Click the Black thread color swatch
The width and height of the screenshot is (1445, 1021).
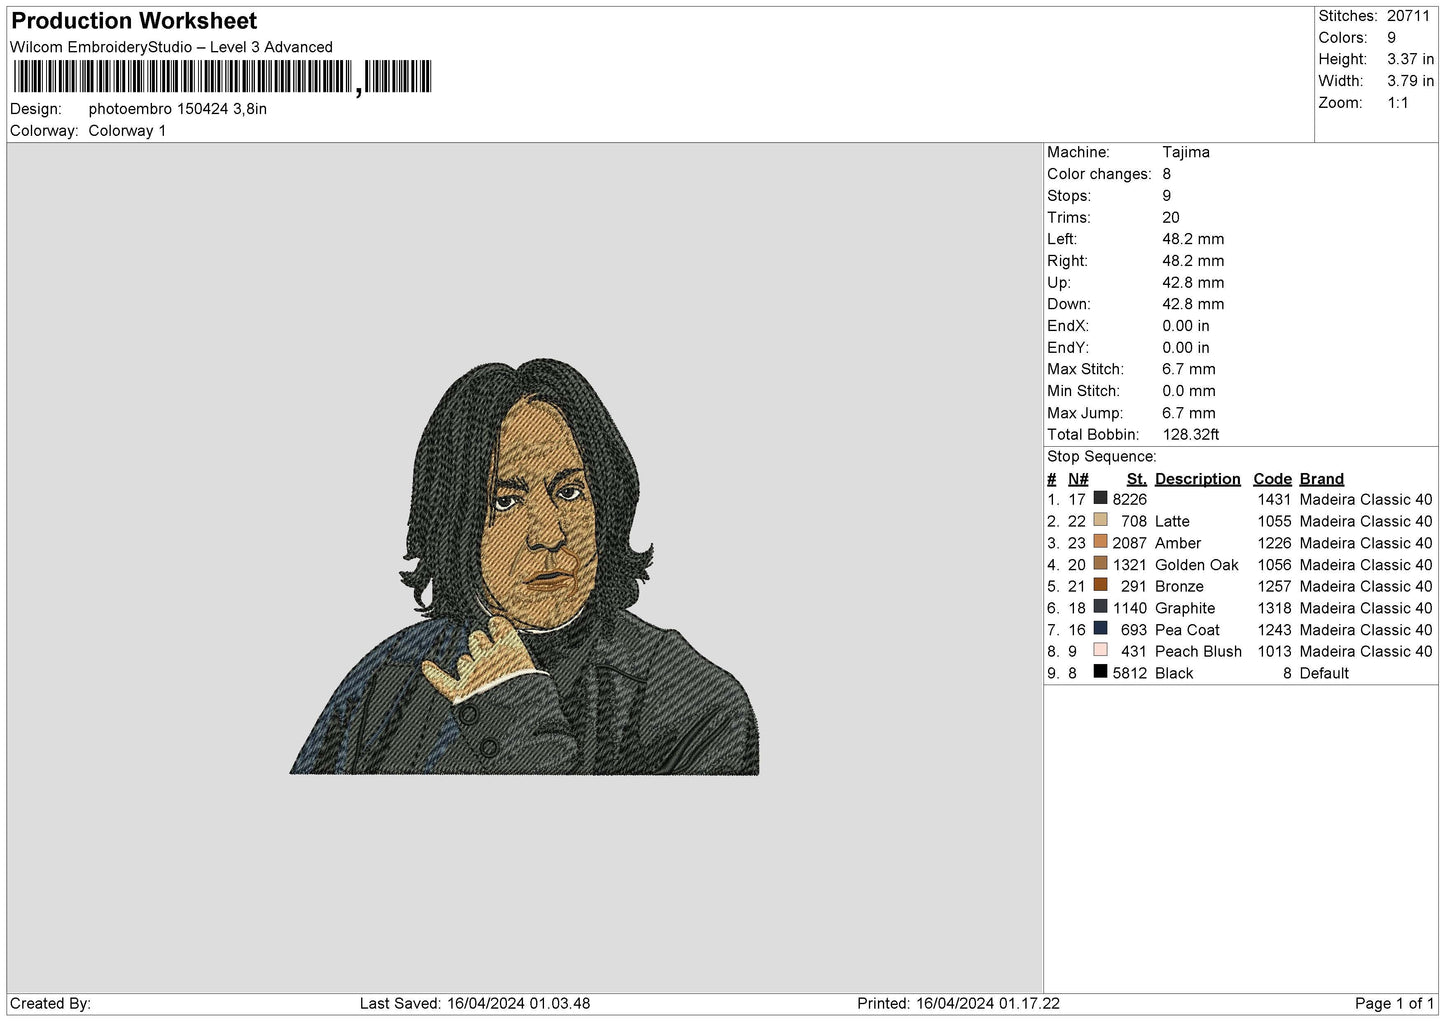1101,672
